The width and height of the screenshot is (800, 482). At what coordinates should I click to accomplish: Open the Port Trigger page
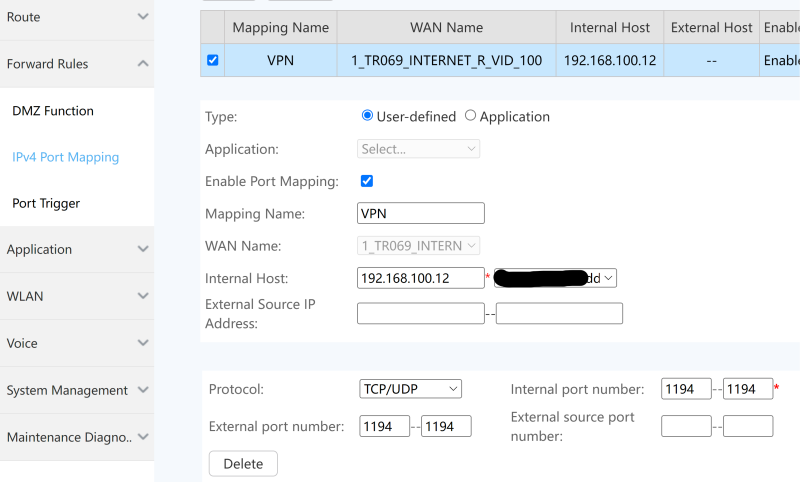pyautogui.click(x=46, y=203)
